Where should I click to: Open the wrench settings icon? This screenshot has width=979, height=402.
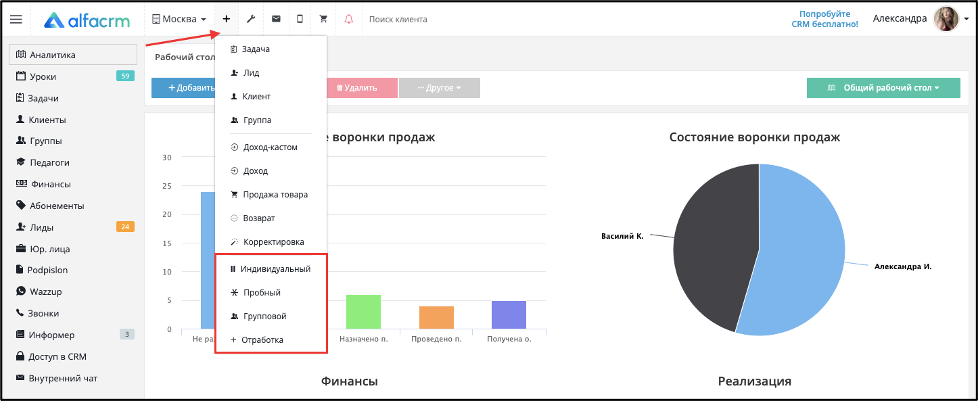point(251,19)
